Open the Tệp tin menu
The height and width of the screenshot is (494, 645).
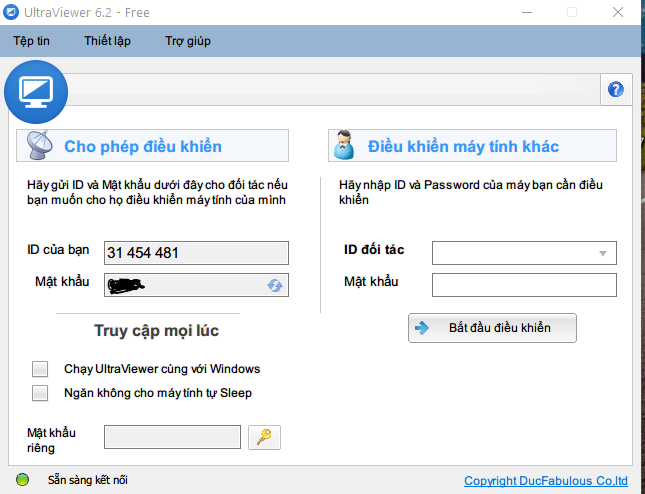tap(31, 41)
